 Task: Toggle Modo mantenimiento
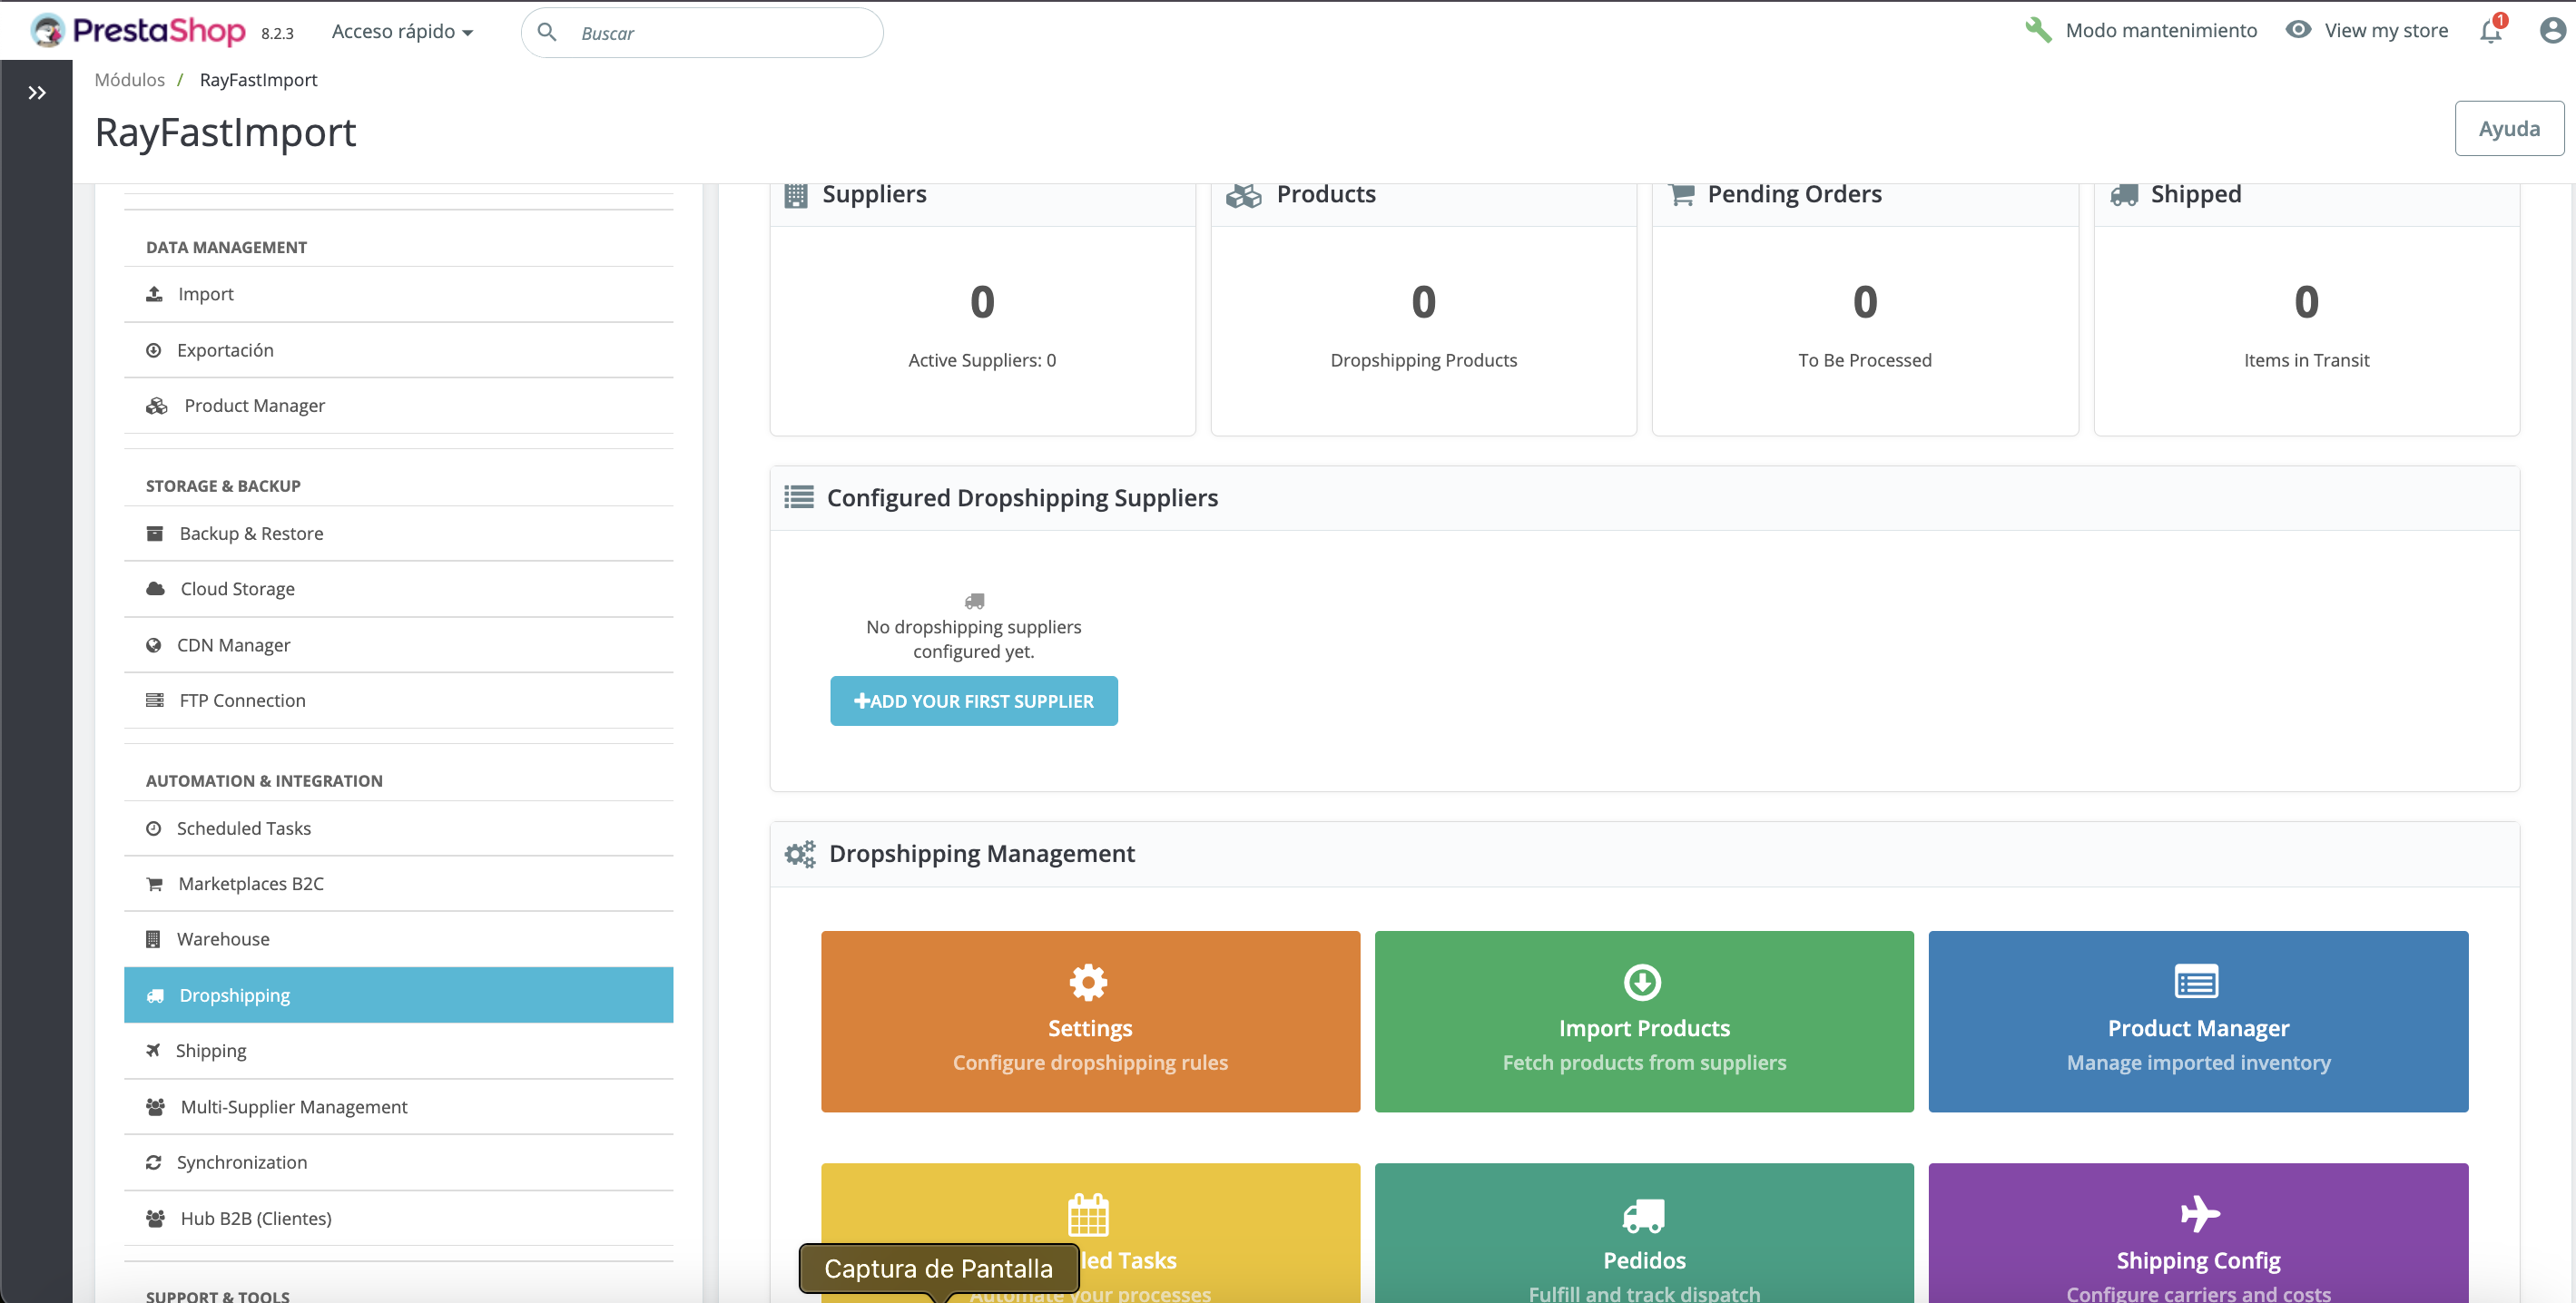coord(2139,30)
